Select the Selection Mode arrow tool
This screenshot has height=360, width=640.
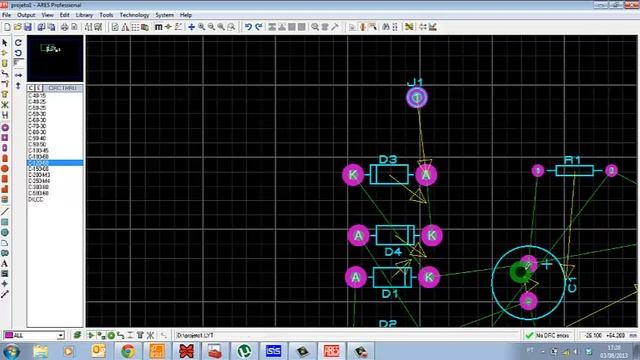[5, 42]
